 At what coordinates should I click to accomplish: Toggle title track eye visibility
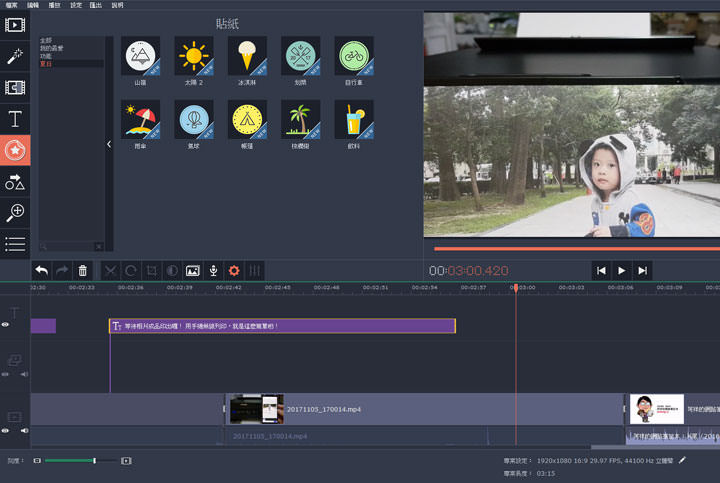5,325
